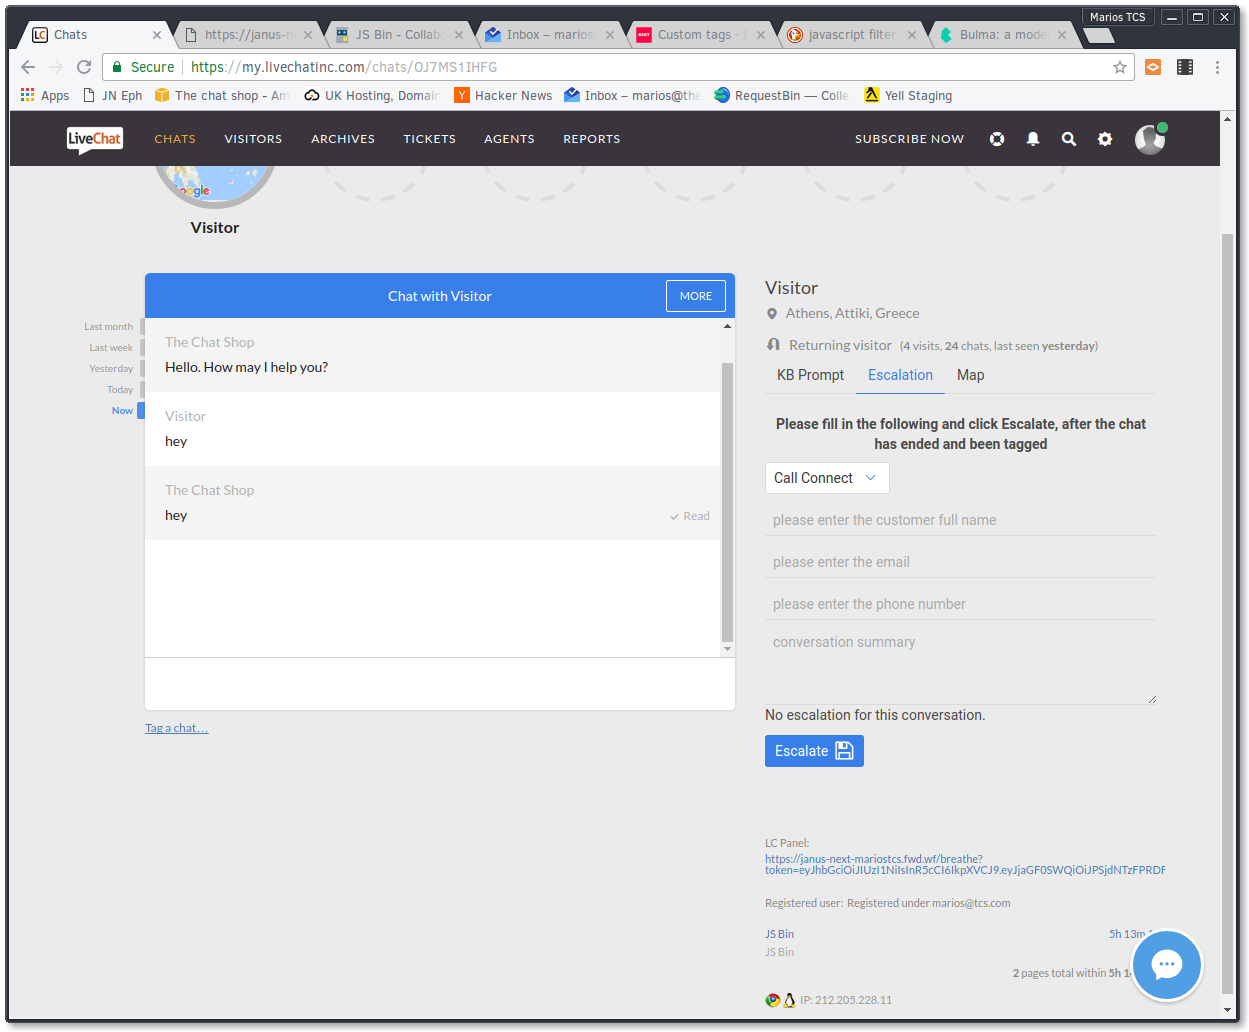Click the visitor location pin icon
Screen dimensions: 1249x1032
(x=772, y=314)
